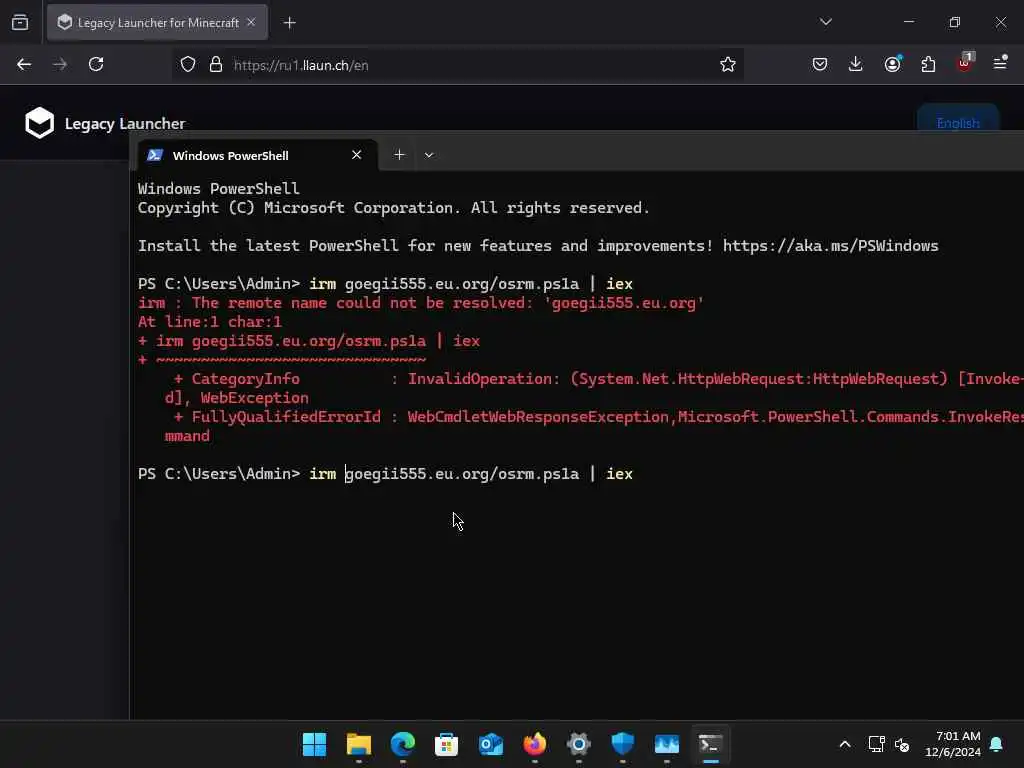This screenshot has height=768, width=1024.
Task: Click the Legacy Launcher logo
Action: [104, 123]
